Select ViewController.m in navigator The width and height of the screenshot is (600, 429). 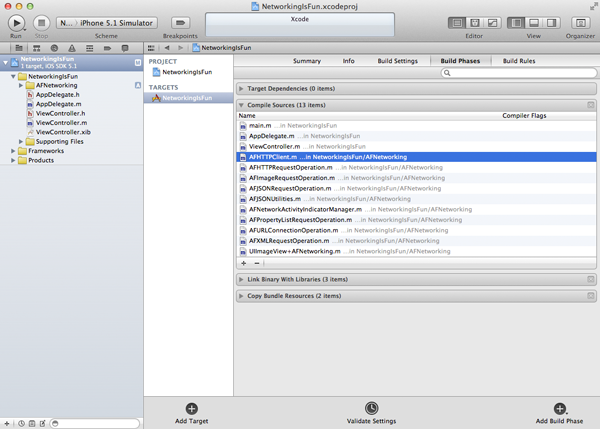[61, 123]
